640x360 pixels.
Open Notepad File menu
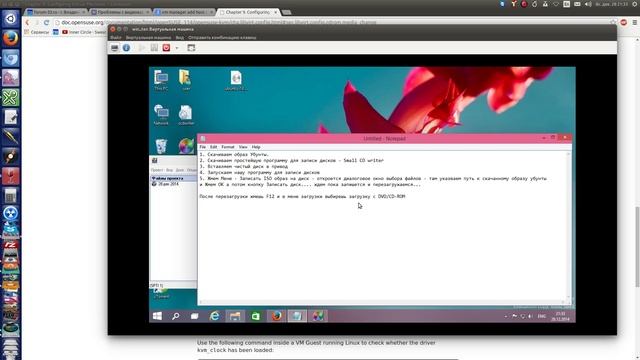202,147
